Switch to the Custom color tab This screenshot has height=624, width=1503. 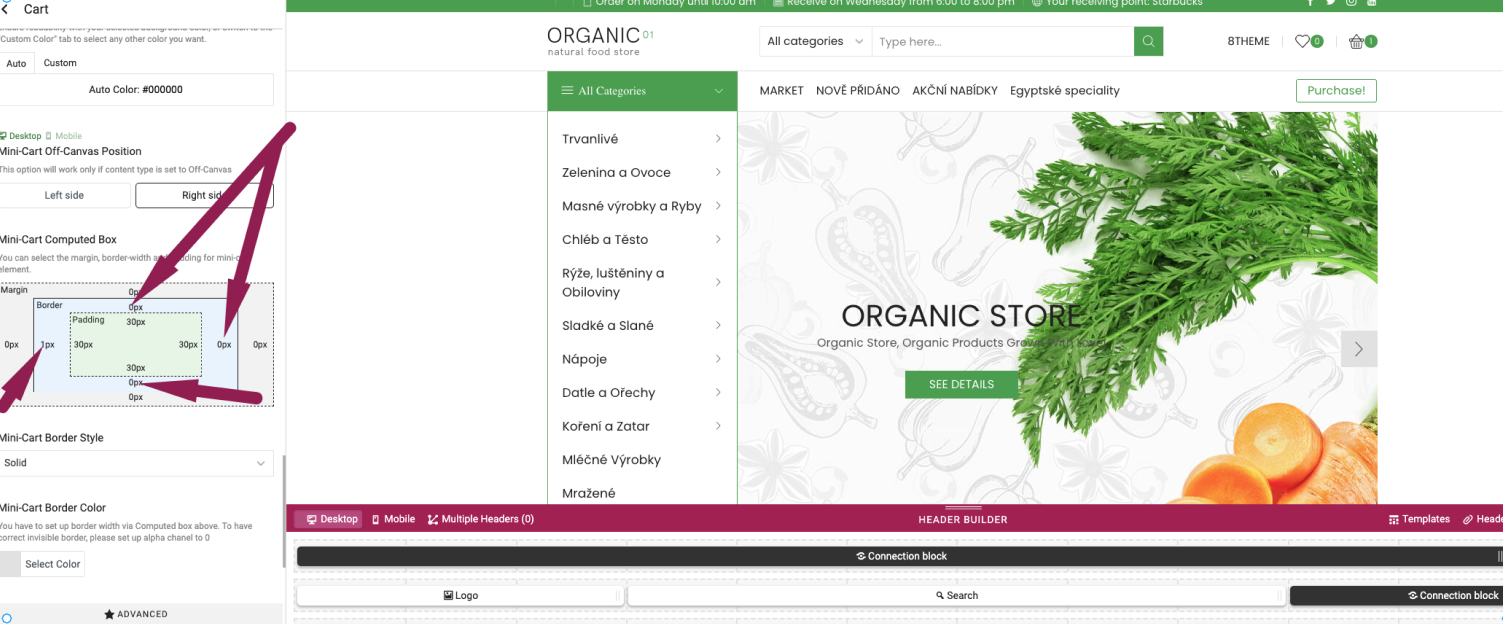click(x=60, y=63)
